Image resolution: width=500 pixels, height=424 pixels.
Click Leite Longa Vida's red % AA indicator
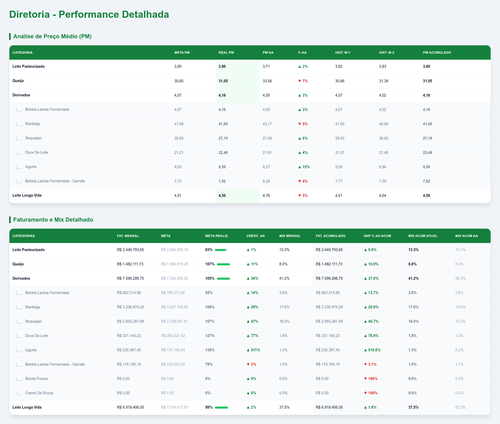pos(303,196)
